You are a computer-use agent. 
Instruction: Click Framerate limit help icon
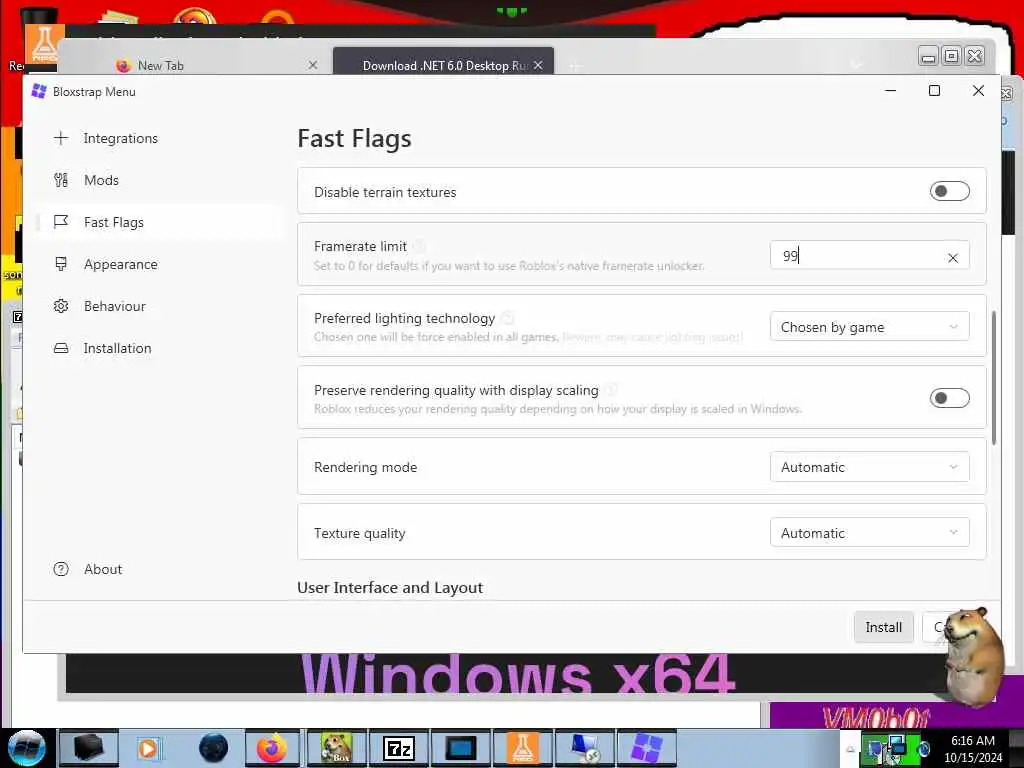point(419,246)
